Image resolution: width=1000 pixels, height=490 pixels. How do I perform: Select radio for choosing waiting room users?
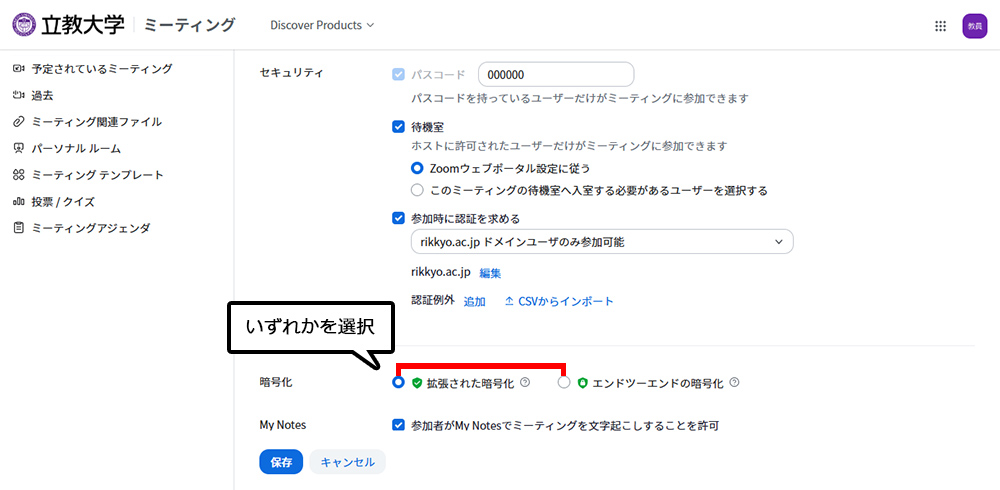[x=417, y=190]
